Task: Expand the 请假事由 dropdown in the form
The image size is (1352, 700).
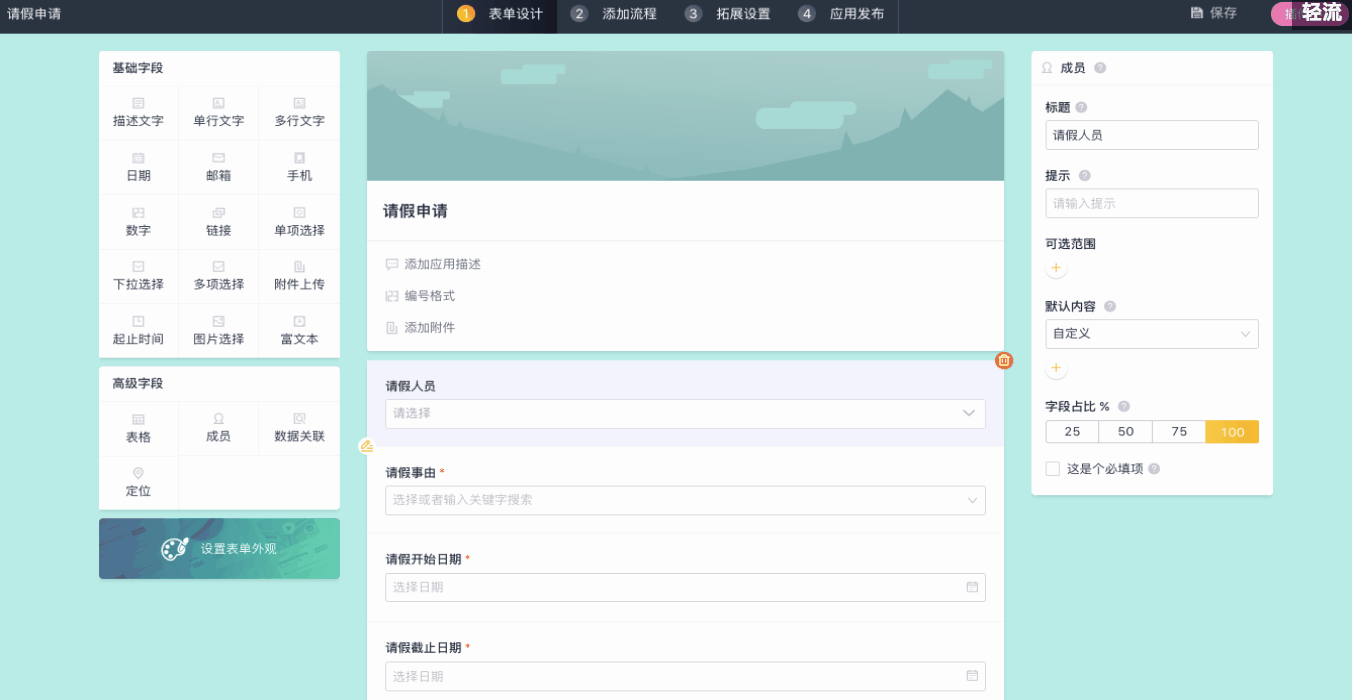Action: [685, 500]
